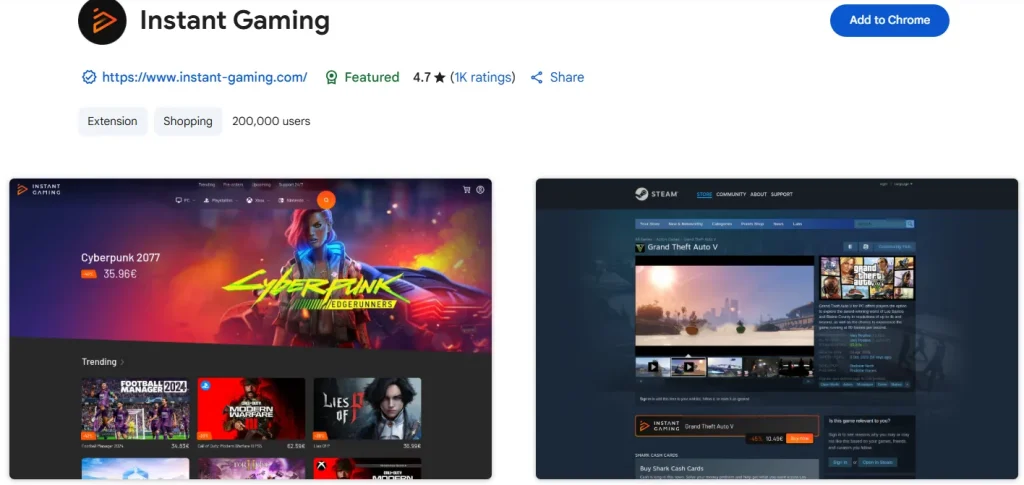Click the PlayStation badge on Modern Warfare card

(204, 385)
